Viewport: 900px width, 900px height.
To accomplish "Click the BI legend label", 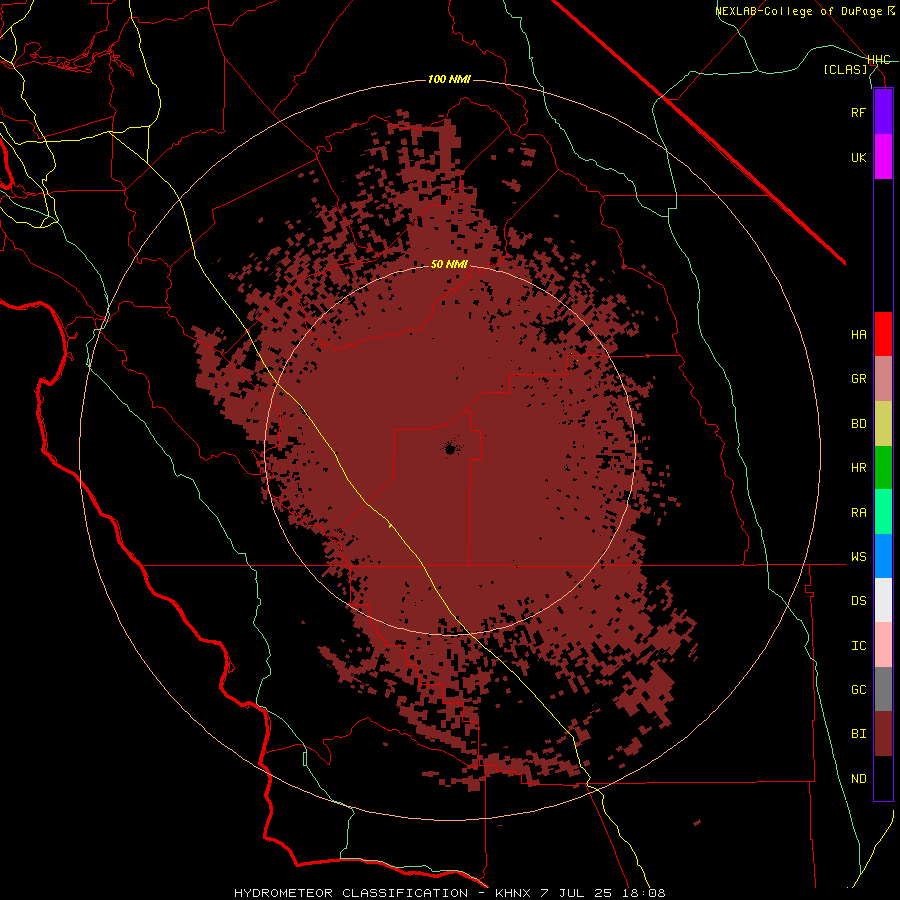I will [x=858, y=734].
